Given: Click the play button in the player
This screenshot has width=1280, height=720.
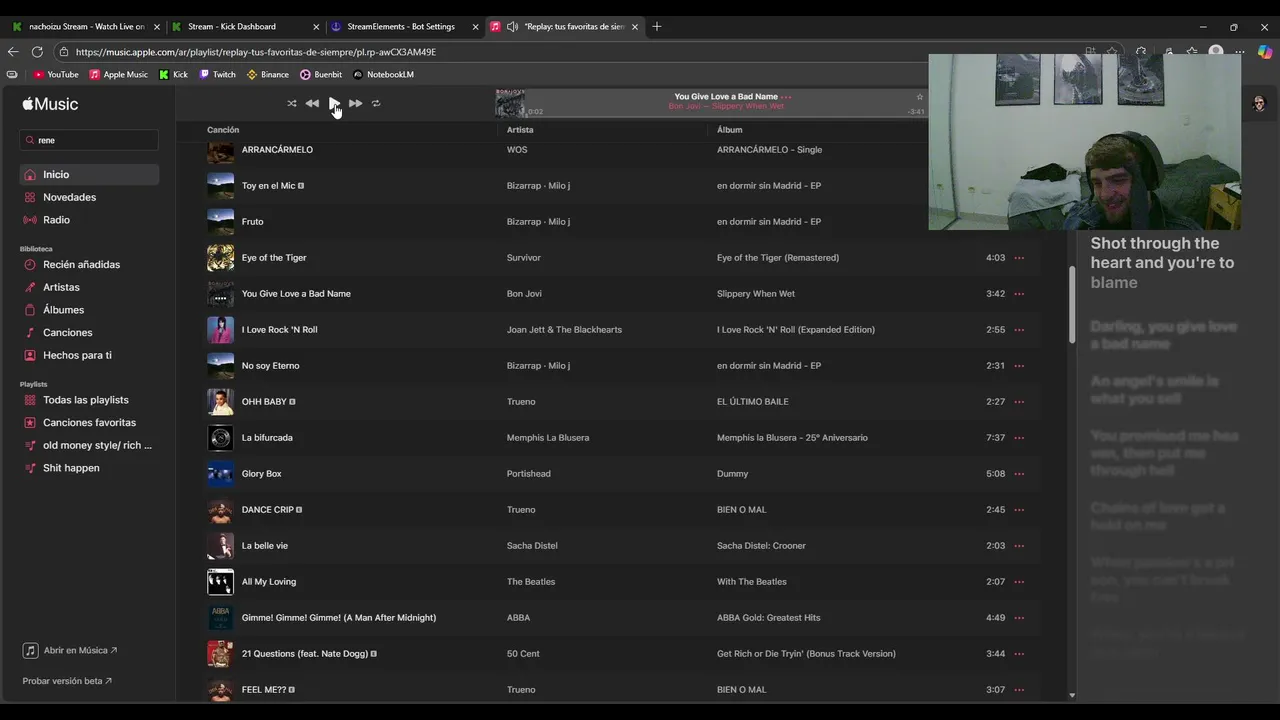Looking at the screenshot, I should (334, 103).
